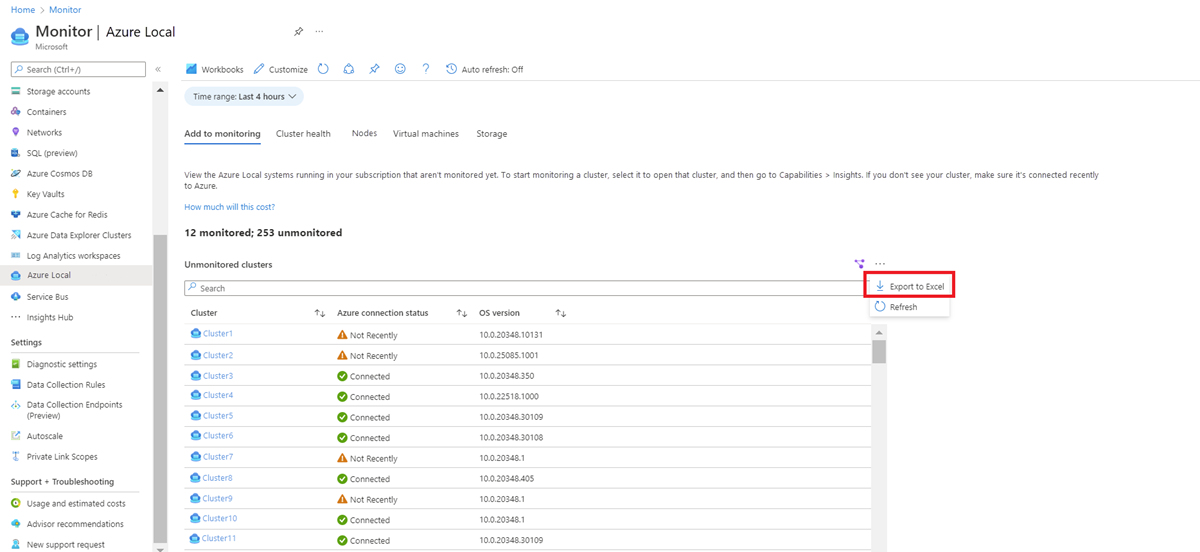1200x552 pixels.
Task: Choose Export to Excel from the menu
Action: (x=910, y=286)
